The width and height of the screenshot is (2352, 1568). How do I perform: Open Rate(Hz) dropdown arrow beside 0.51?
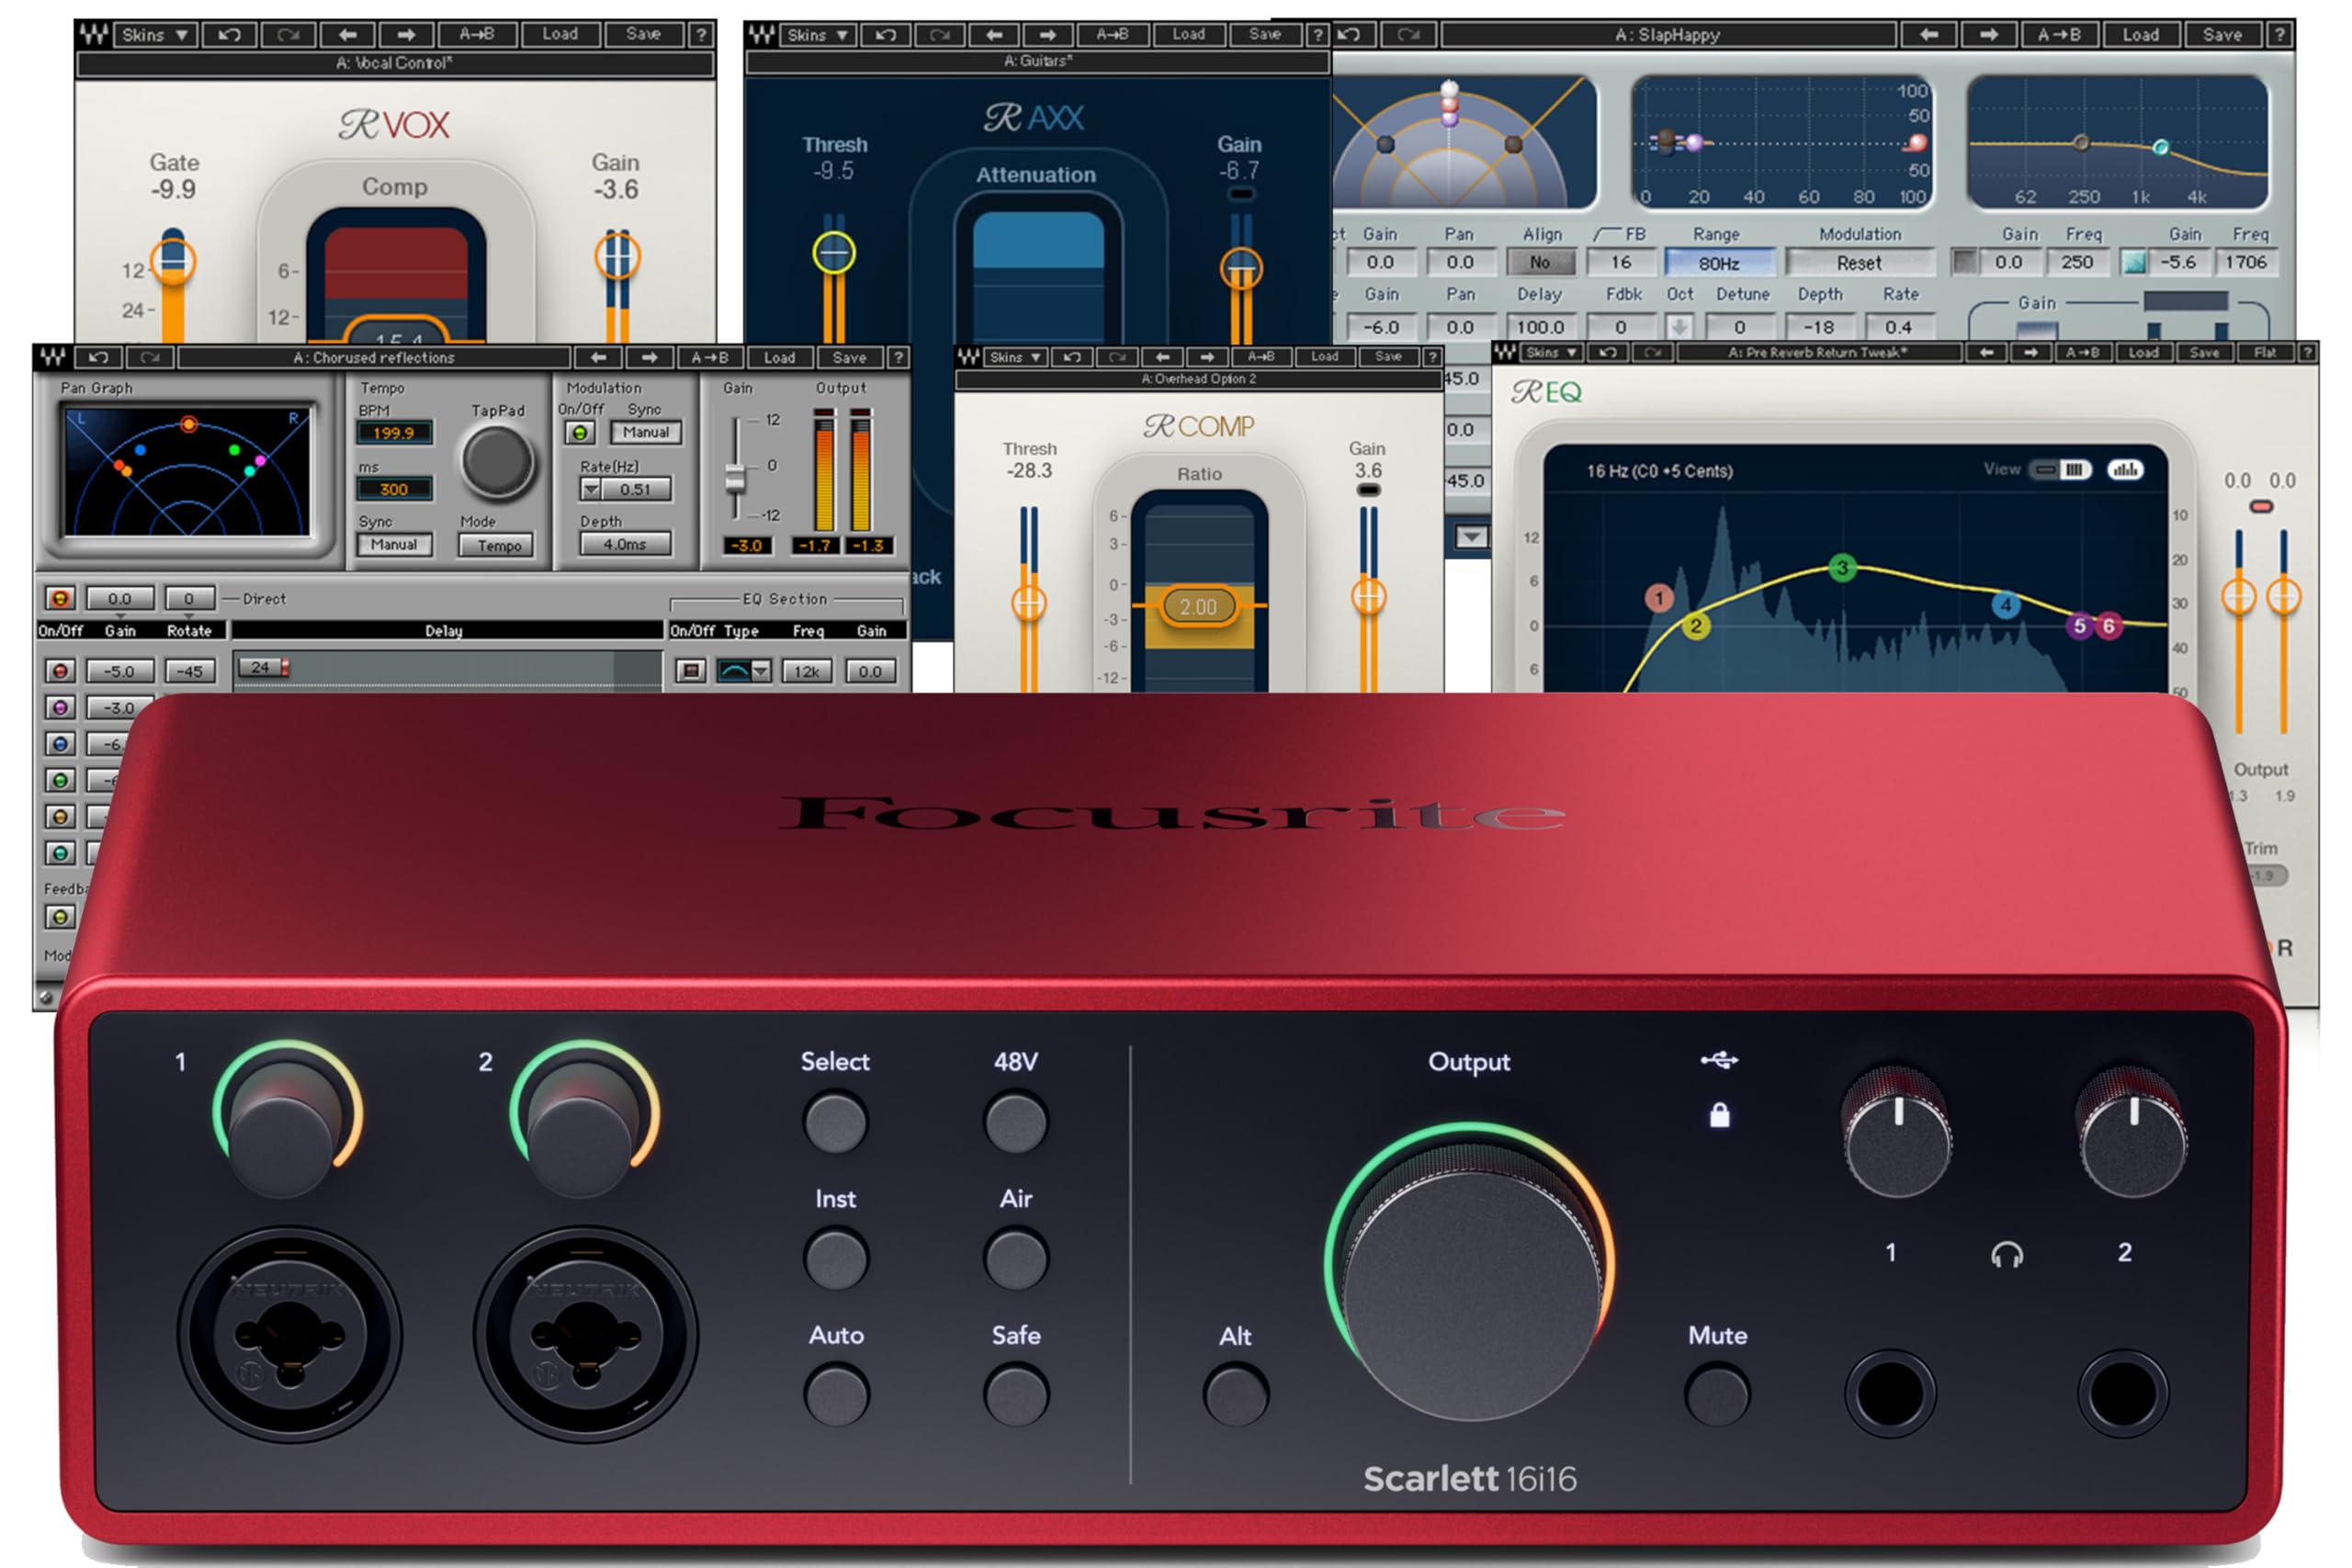(591, 490)
